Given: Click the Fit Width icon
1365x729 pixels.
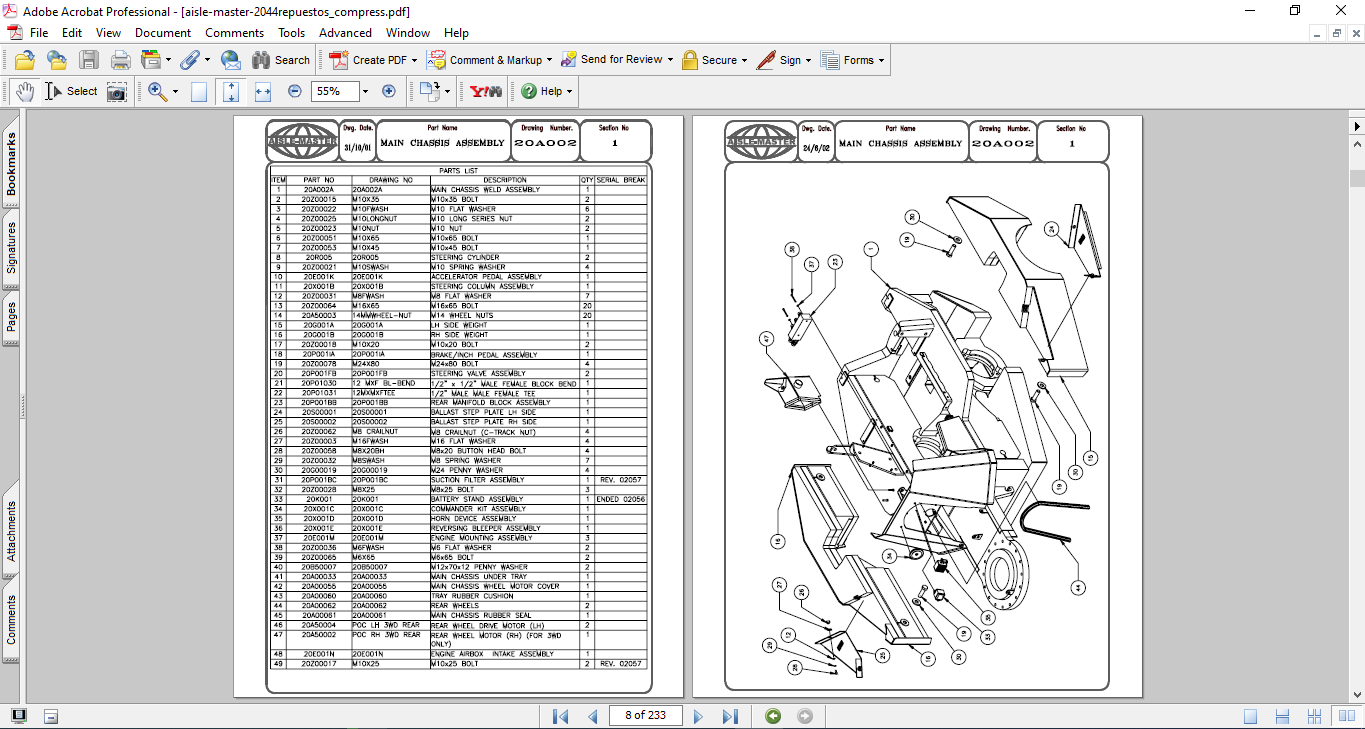Looking at the screenshot, I should 263,91.
